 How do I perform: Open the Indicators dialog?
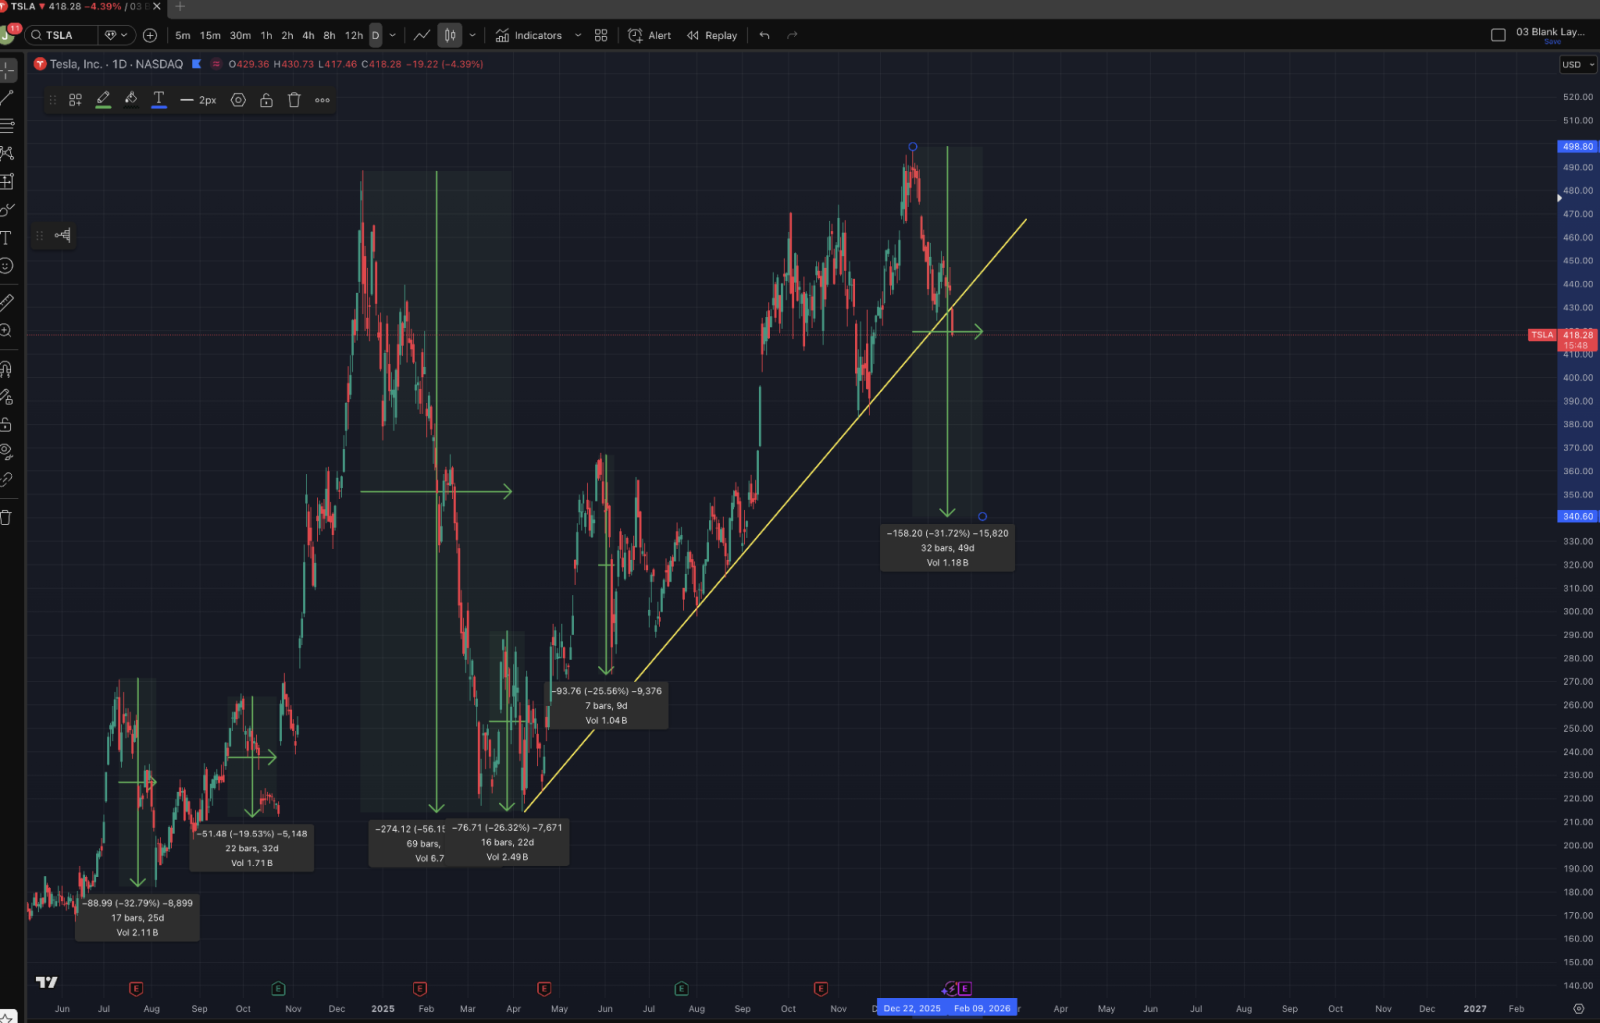click(x=529, y=35)
